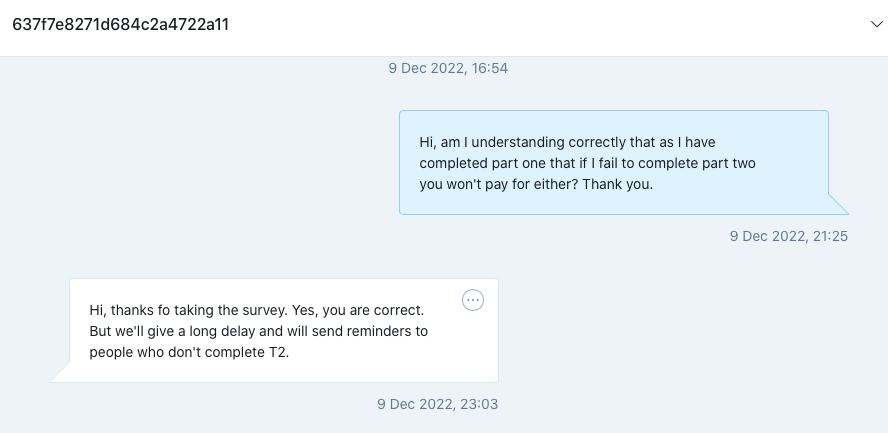Open the more options ellipsis on the reply
The height and width of the screenshot is (433, 888).
473,300
